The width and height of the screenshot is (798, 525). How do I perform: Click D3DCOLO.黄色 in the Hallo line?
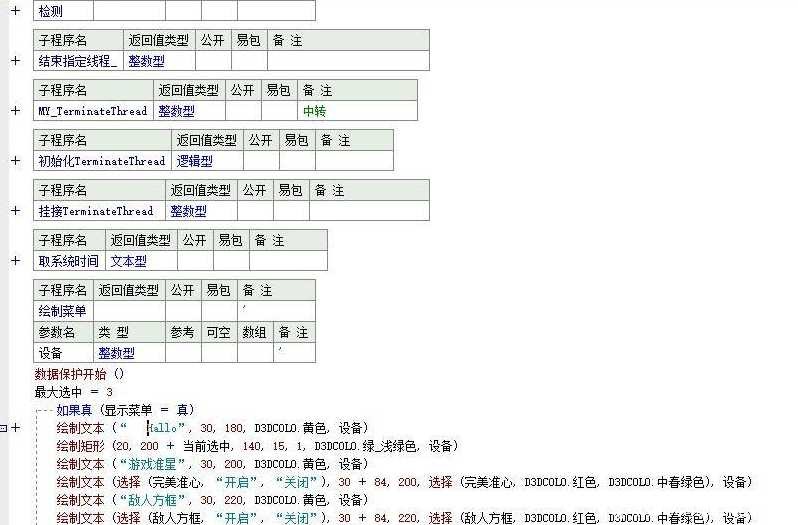pos(290,428)
